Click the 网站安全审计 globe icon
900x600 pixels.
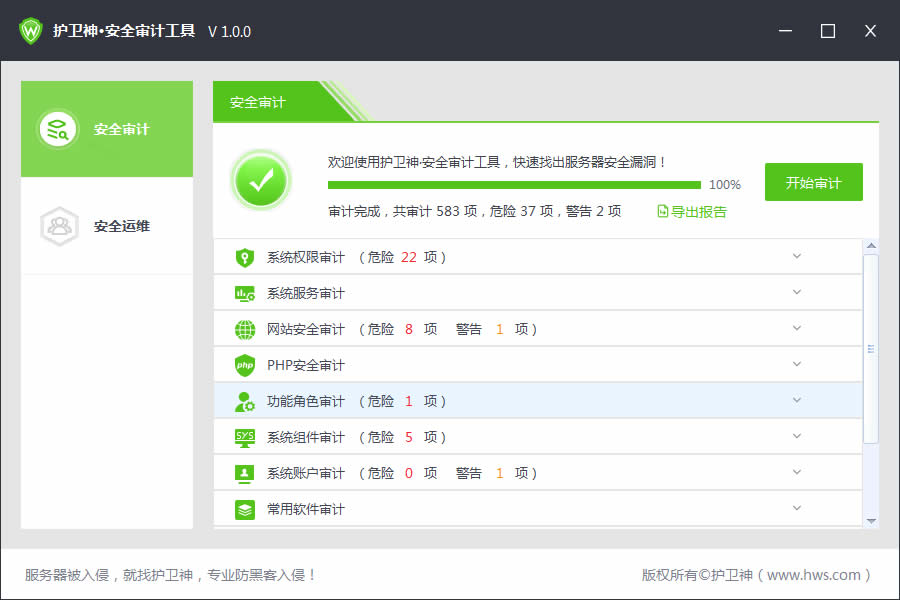pos(245,330)
